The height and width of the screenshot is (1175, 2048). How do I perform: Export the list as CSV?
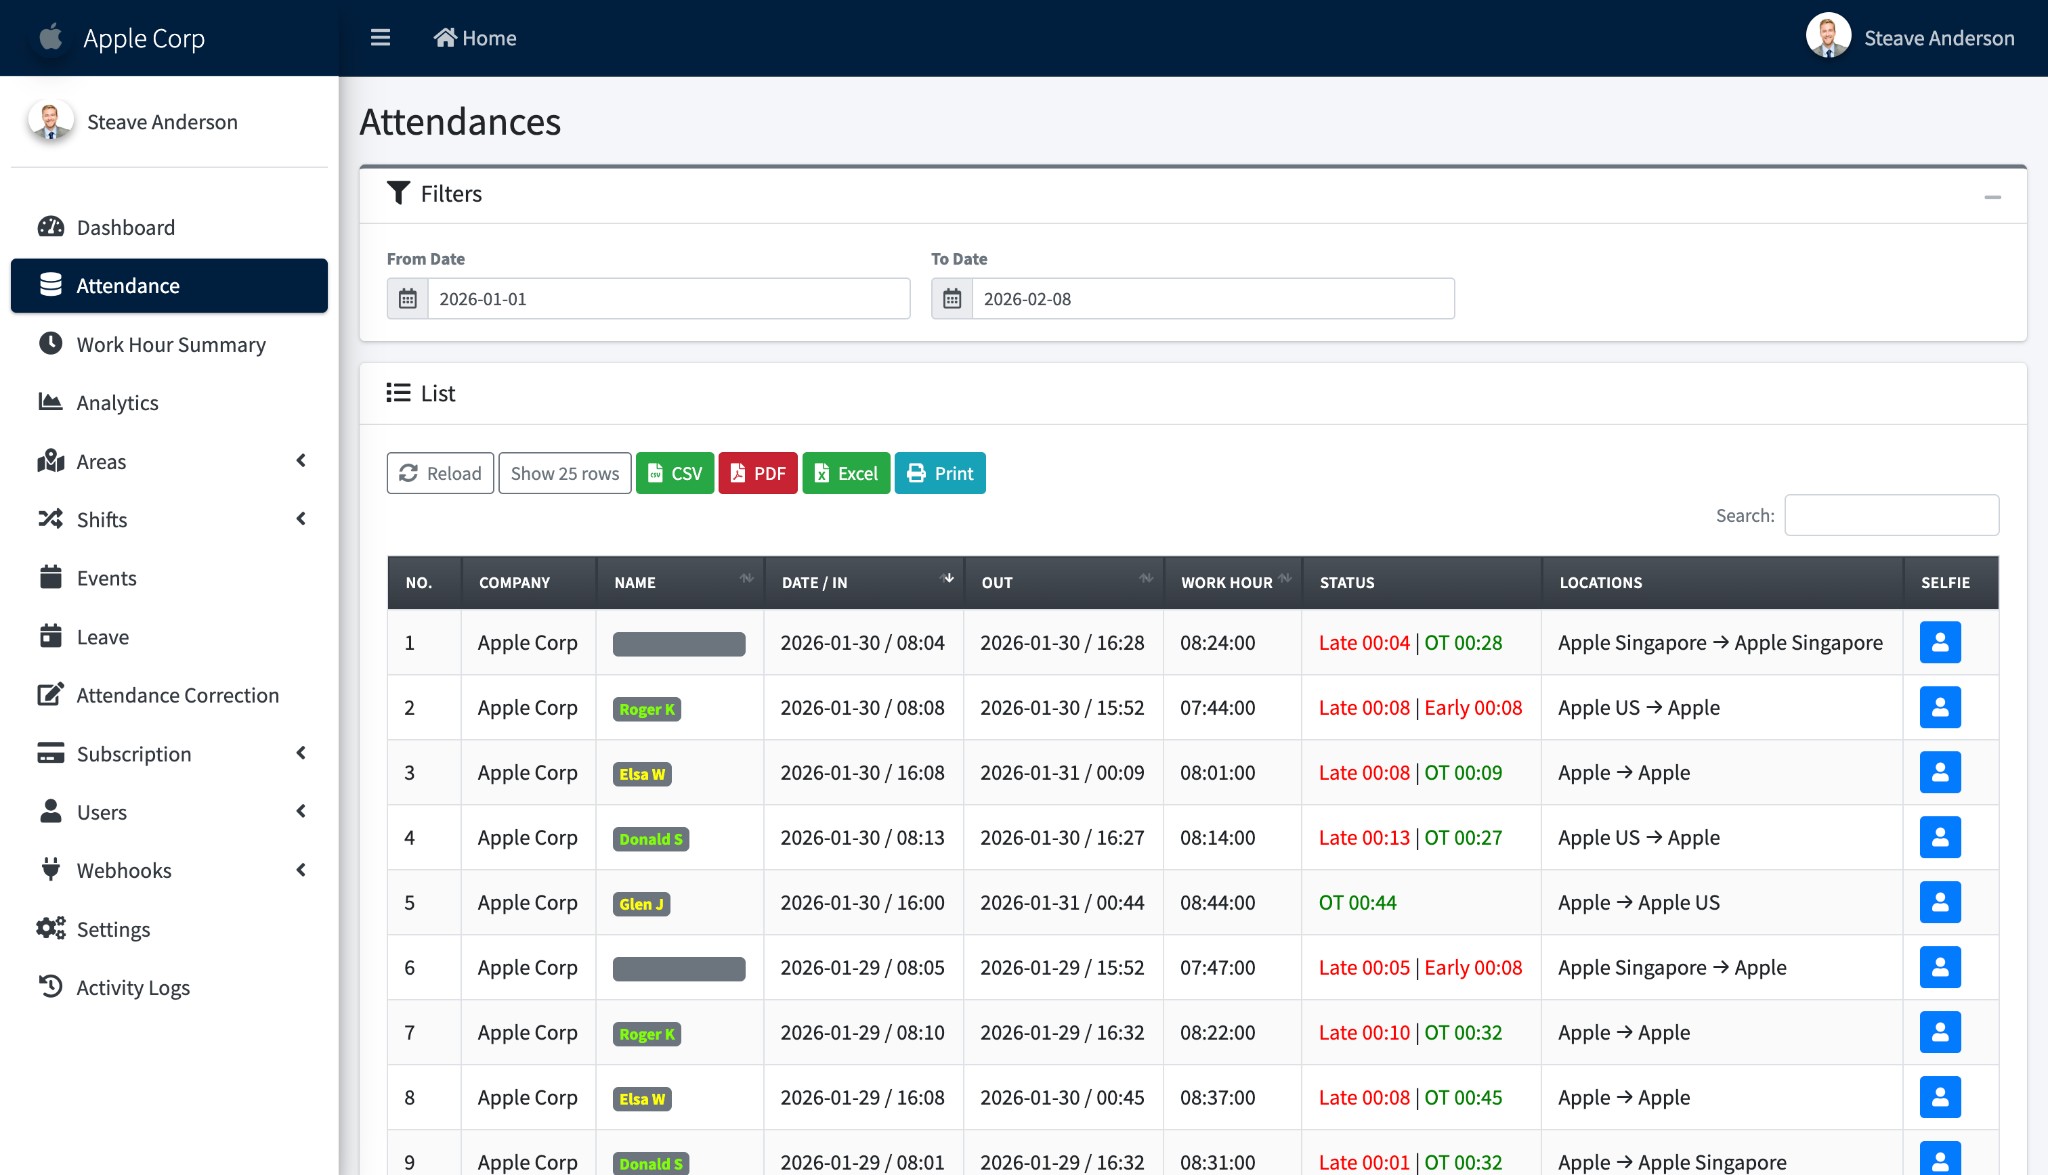point(675,473)
